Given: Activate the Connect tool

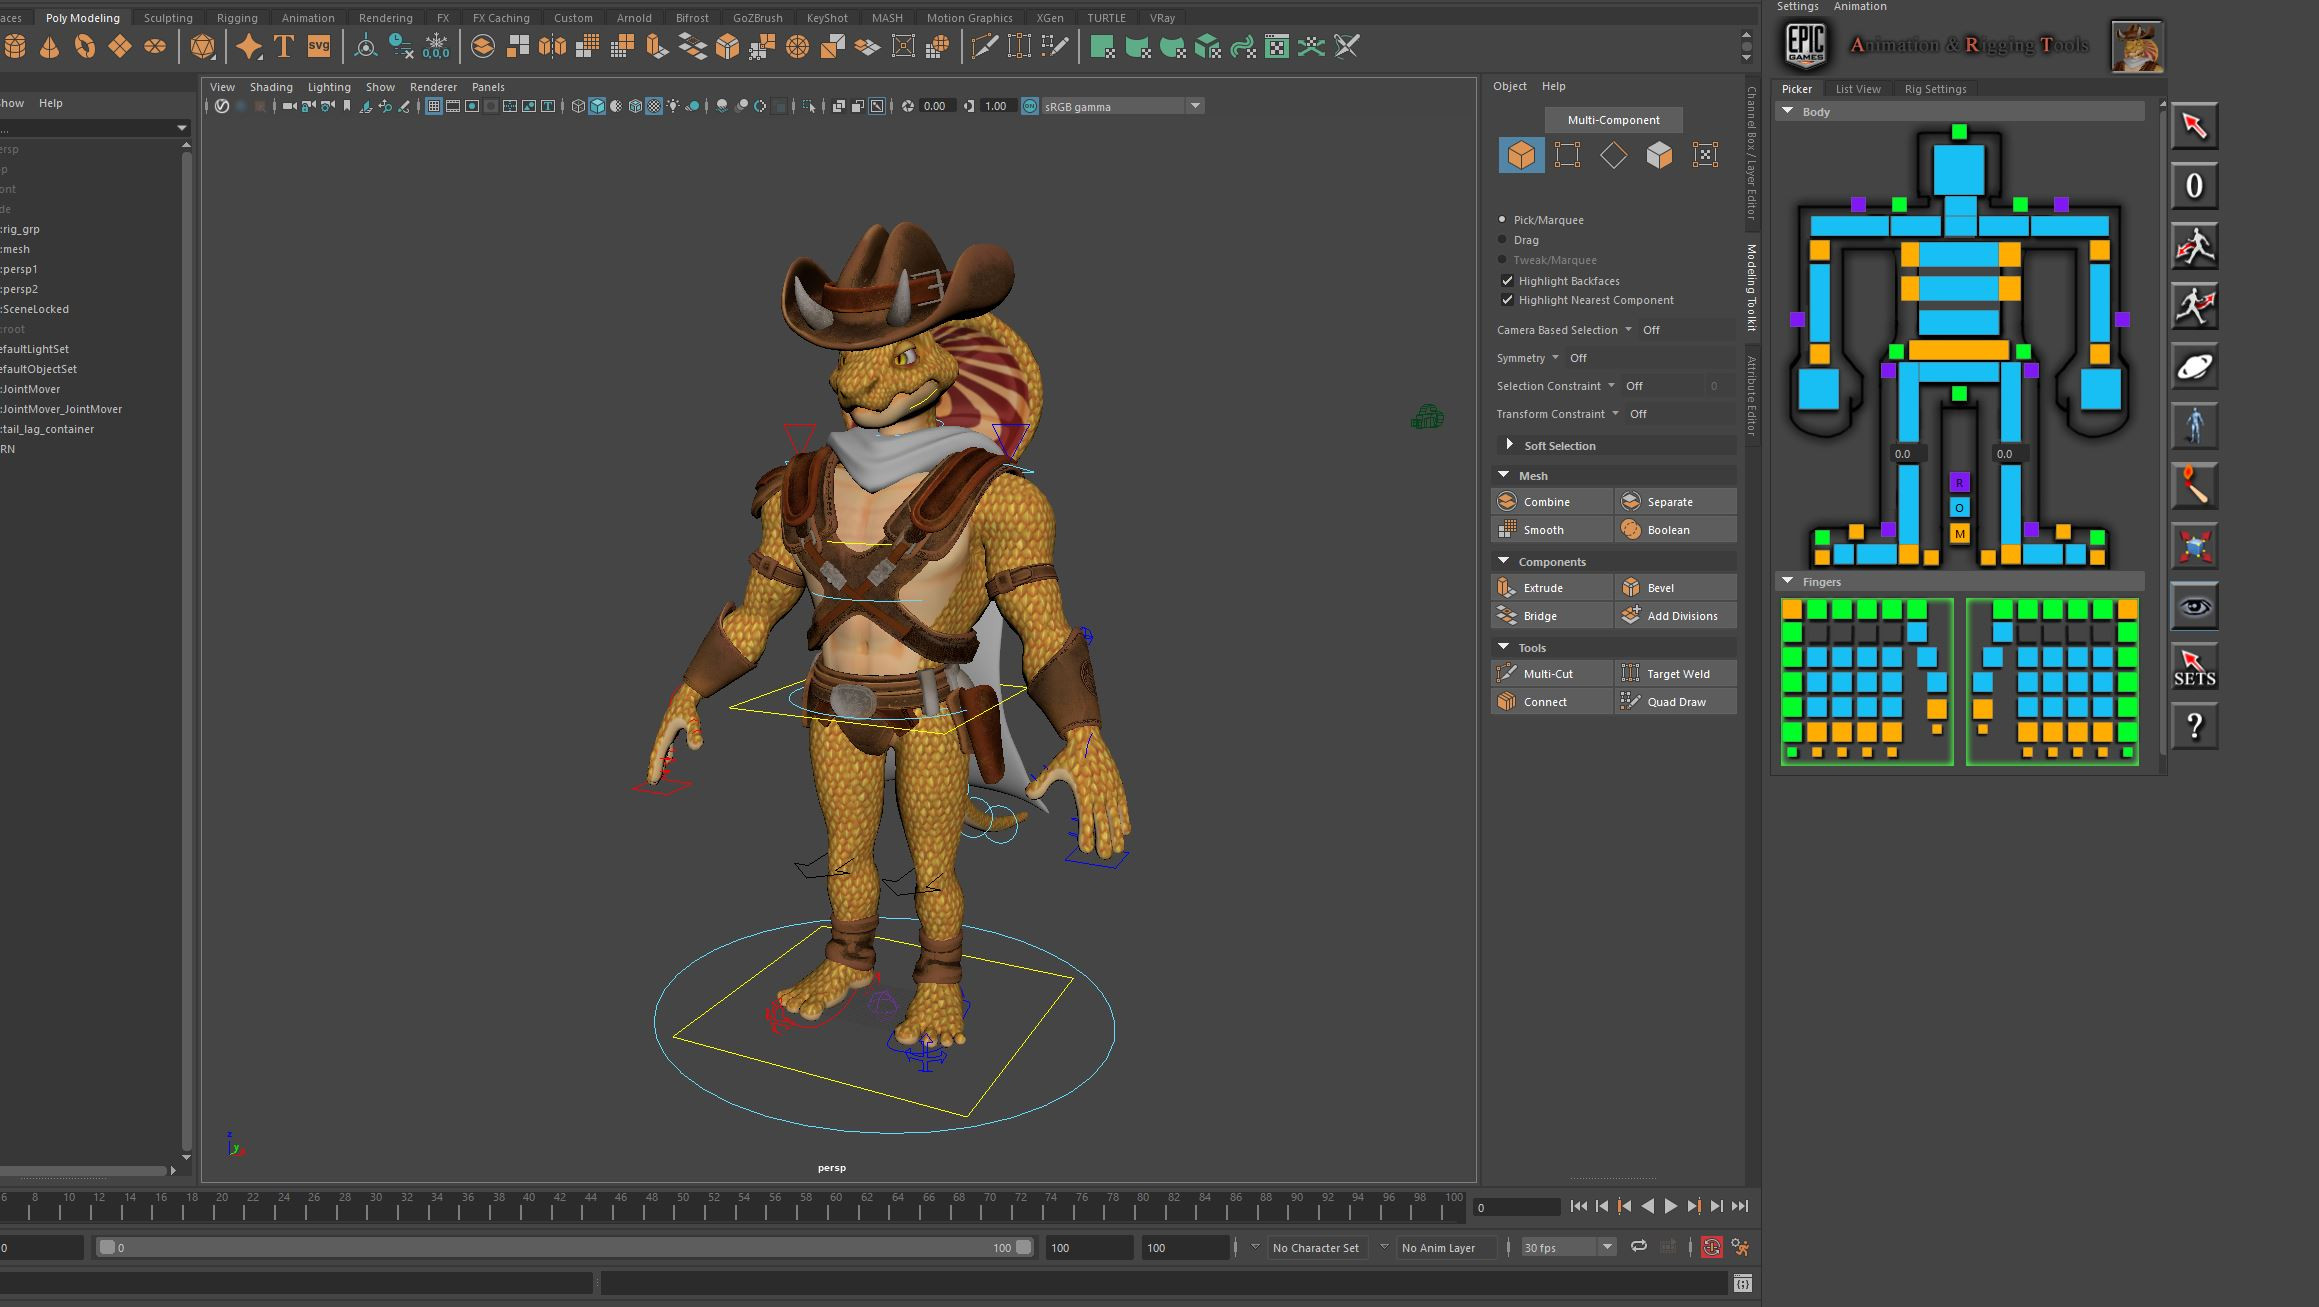Looking at the screenshot, I should point(1551,702).
